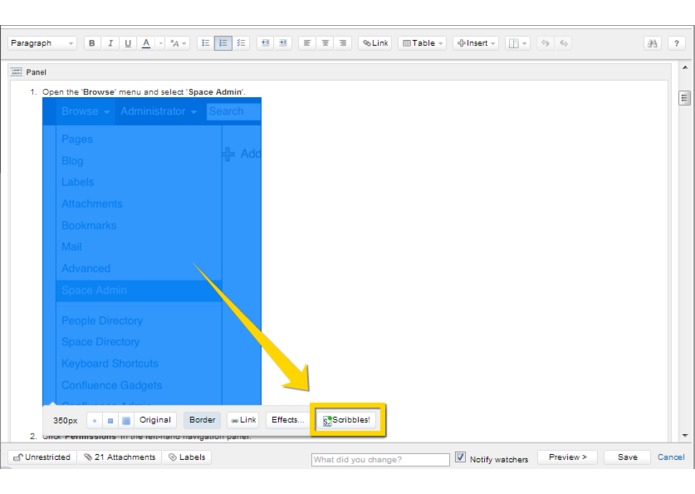
Task: Open find and replace binoculars
Action: pos(652,43)
